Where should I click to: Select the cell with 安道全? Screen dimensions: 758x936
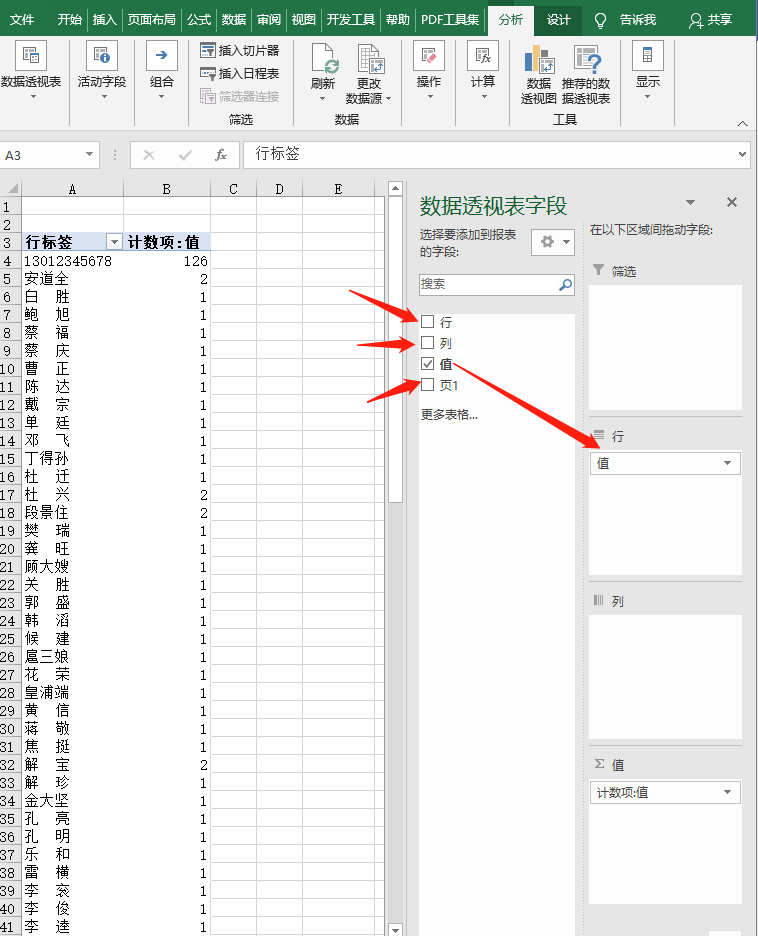(x=72, y=279)
